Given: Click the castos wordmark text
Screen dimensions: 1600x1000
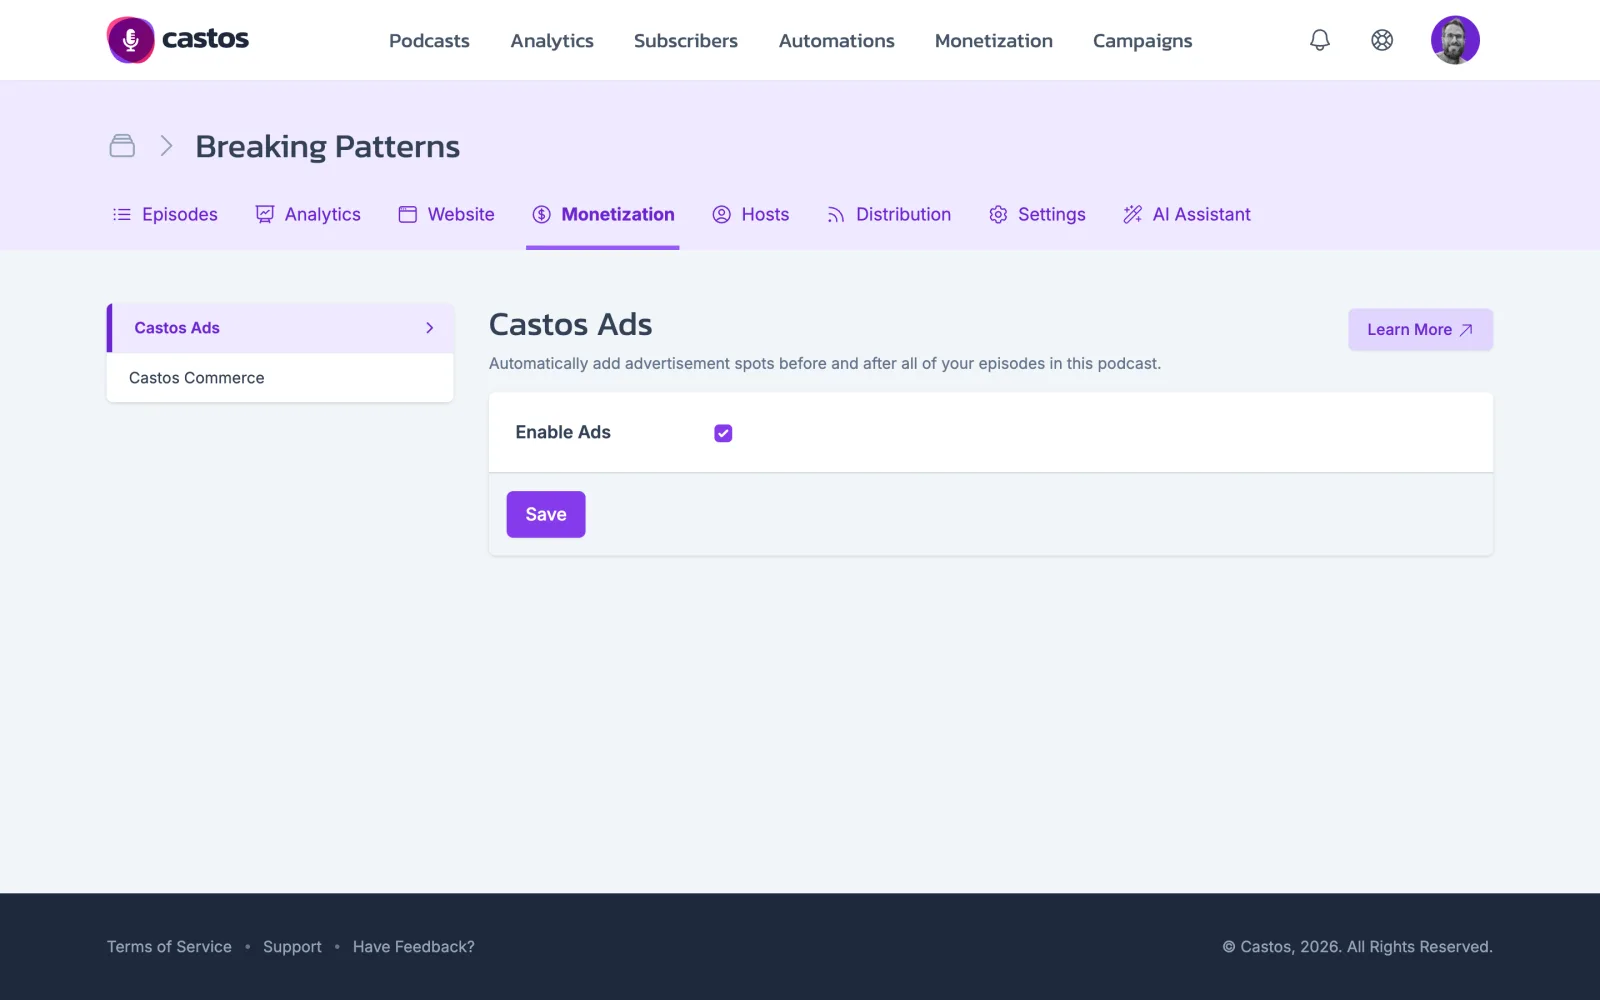Looking at the screenshot, I should 206,39.
